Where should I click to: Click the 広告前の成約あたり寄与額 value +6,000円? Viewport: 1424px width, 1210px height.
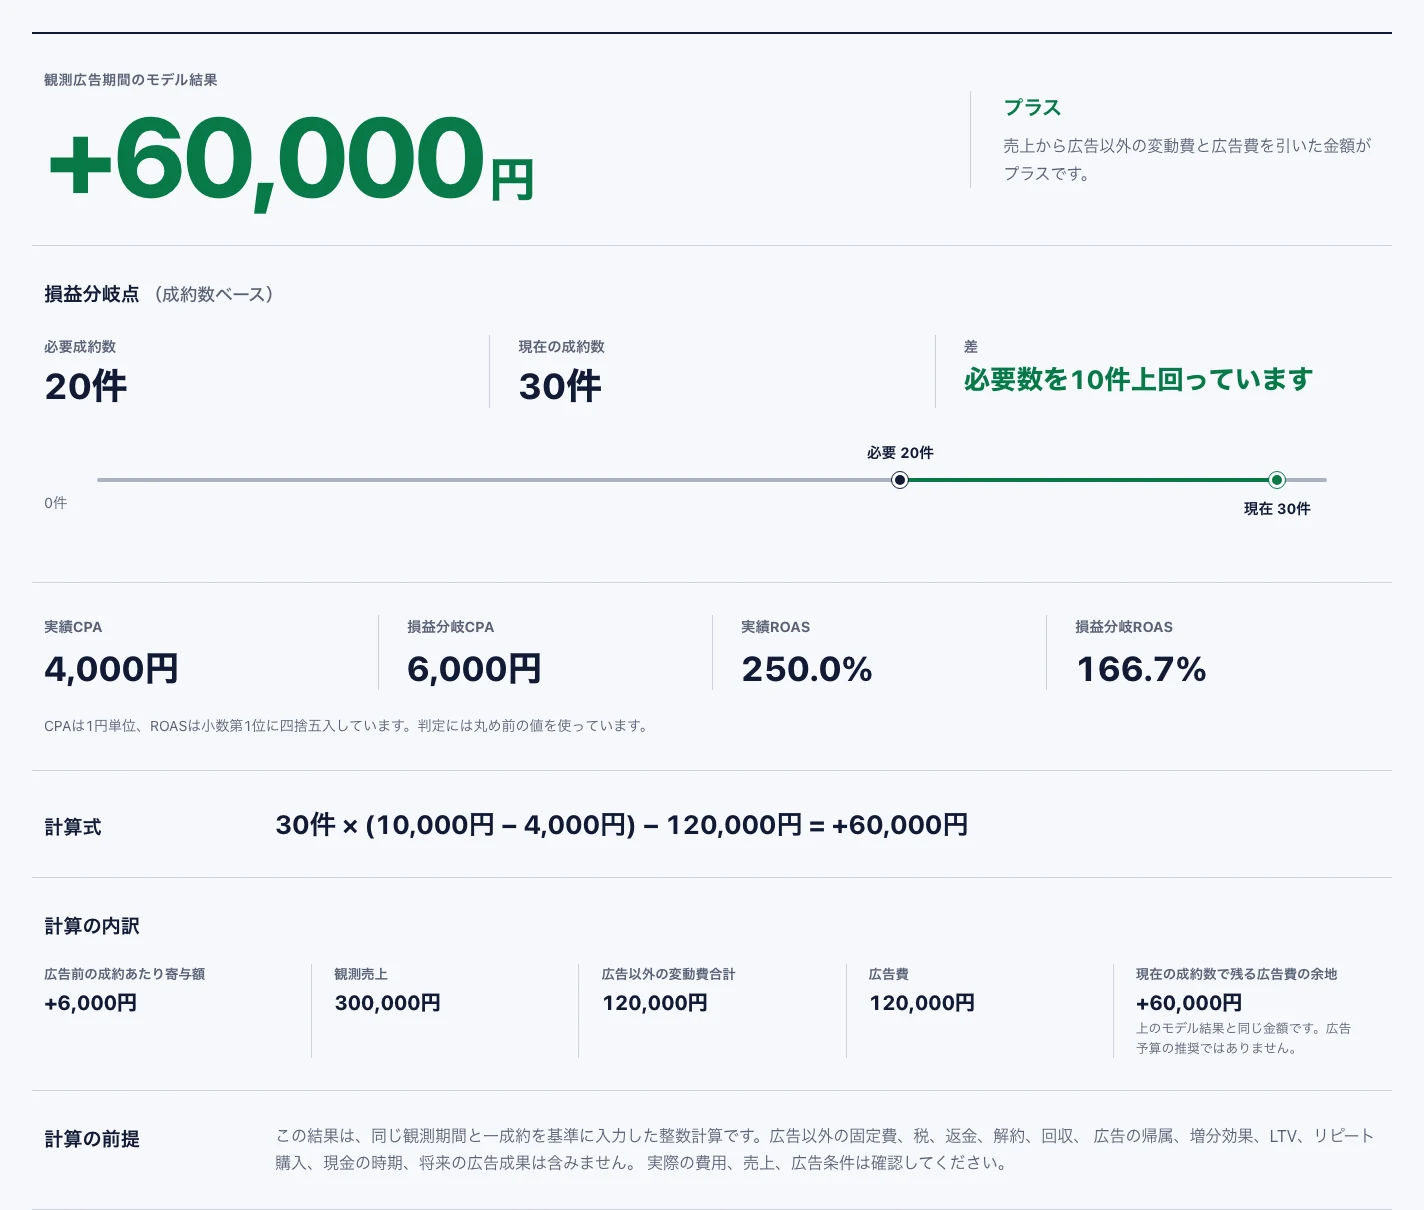tap(91, 1003)
